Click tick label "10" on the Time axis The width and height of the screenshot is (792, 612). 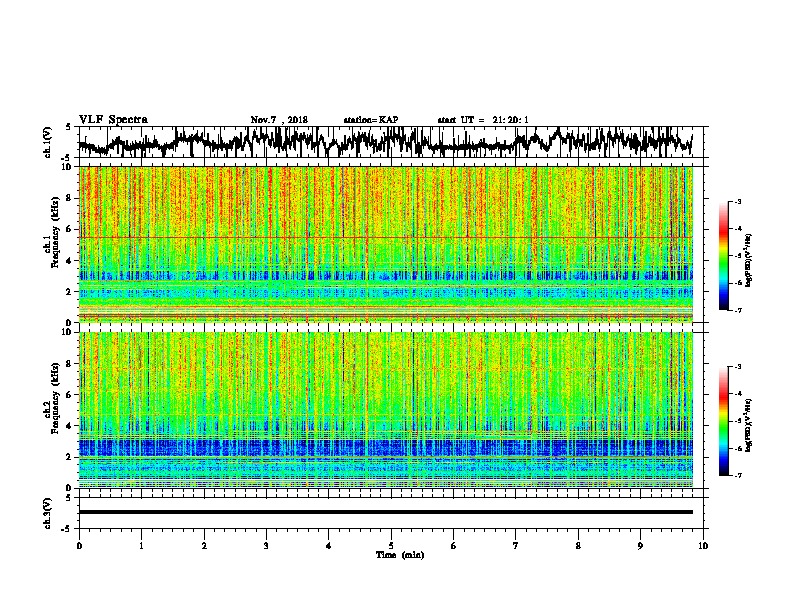point(703,546)
